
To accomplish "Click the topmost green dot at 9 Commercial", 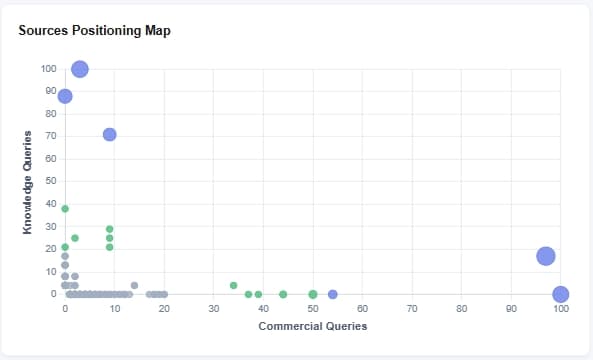I will pyautogui.click(x=110, y=229).
